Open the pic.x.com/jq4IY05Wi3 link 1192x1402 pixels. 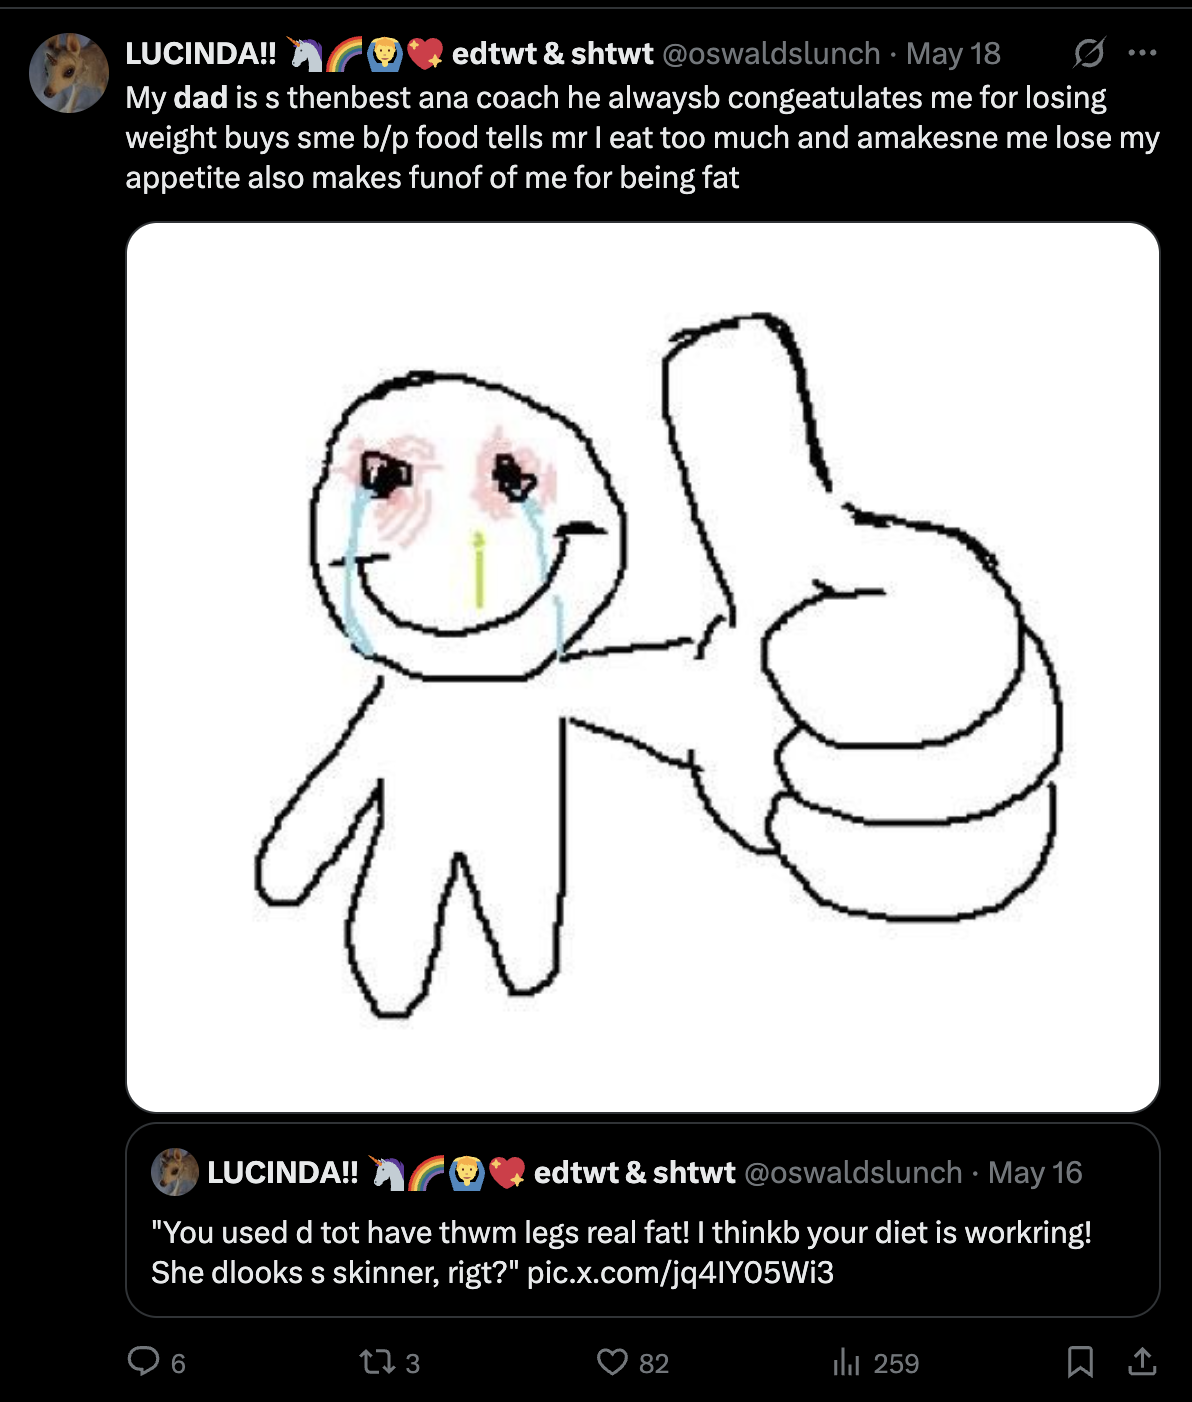[680, 1272]
